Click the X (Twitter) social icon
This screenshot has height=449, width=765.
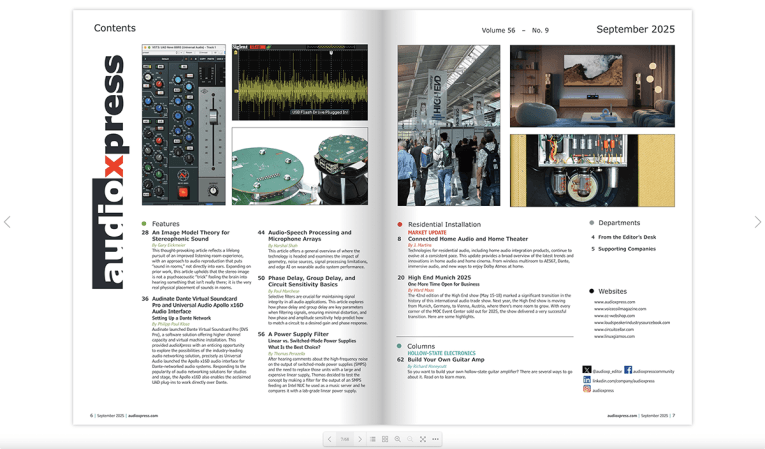(587, 370)
